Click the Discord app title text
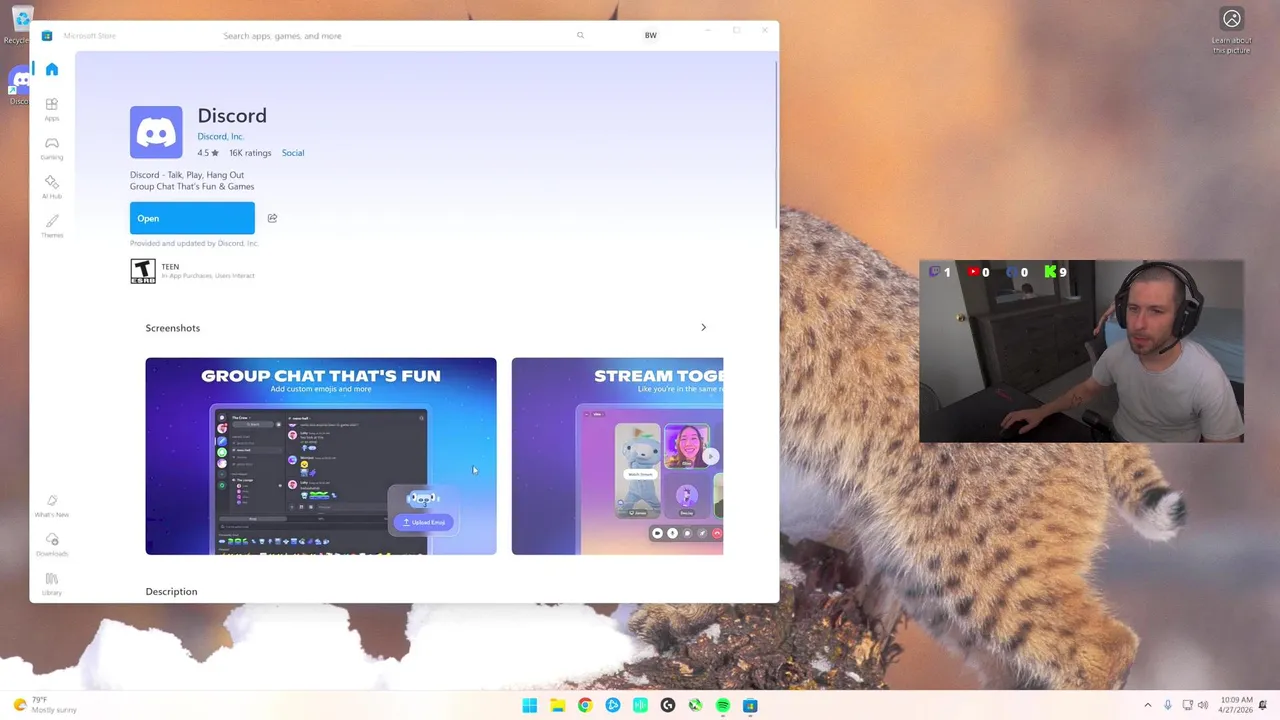 pos(232,116)
